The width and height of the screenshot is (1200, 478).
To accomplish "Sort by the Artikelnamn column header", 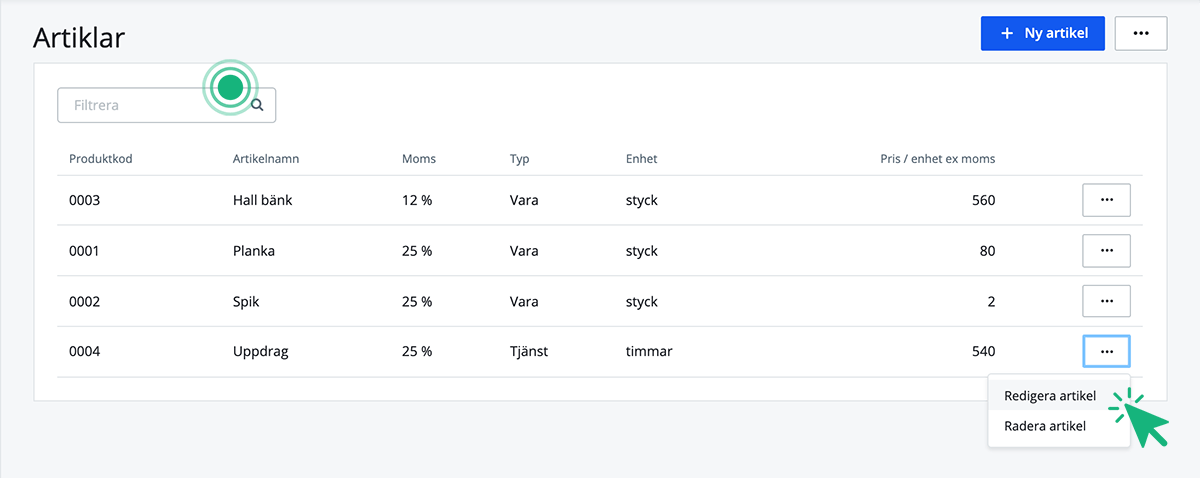I will tap(266, 159).
